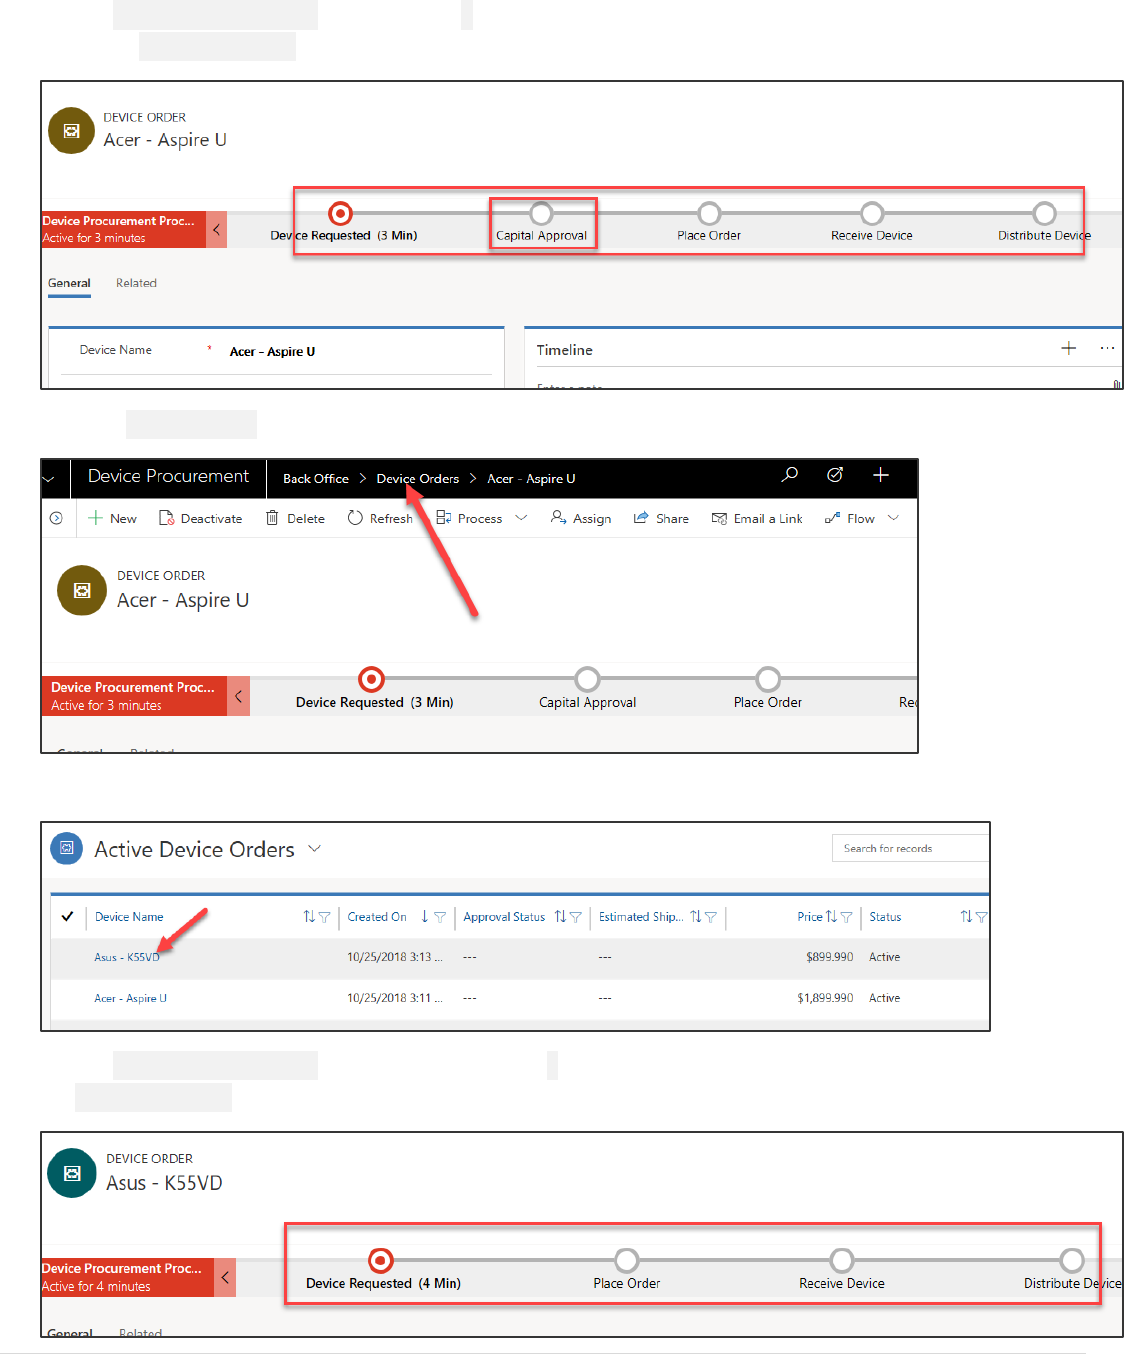Viewport: 1124px width, 1354px height.
Task: Click the Active Device Orders view icon
Action: pyautogui.click(x=67, y=848)
